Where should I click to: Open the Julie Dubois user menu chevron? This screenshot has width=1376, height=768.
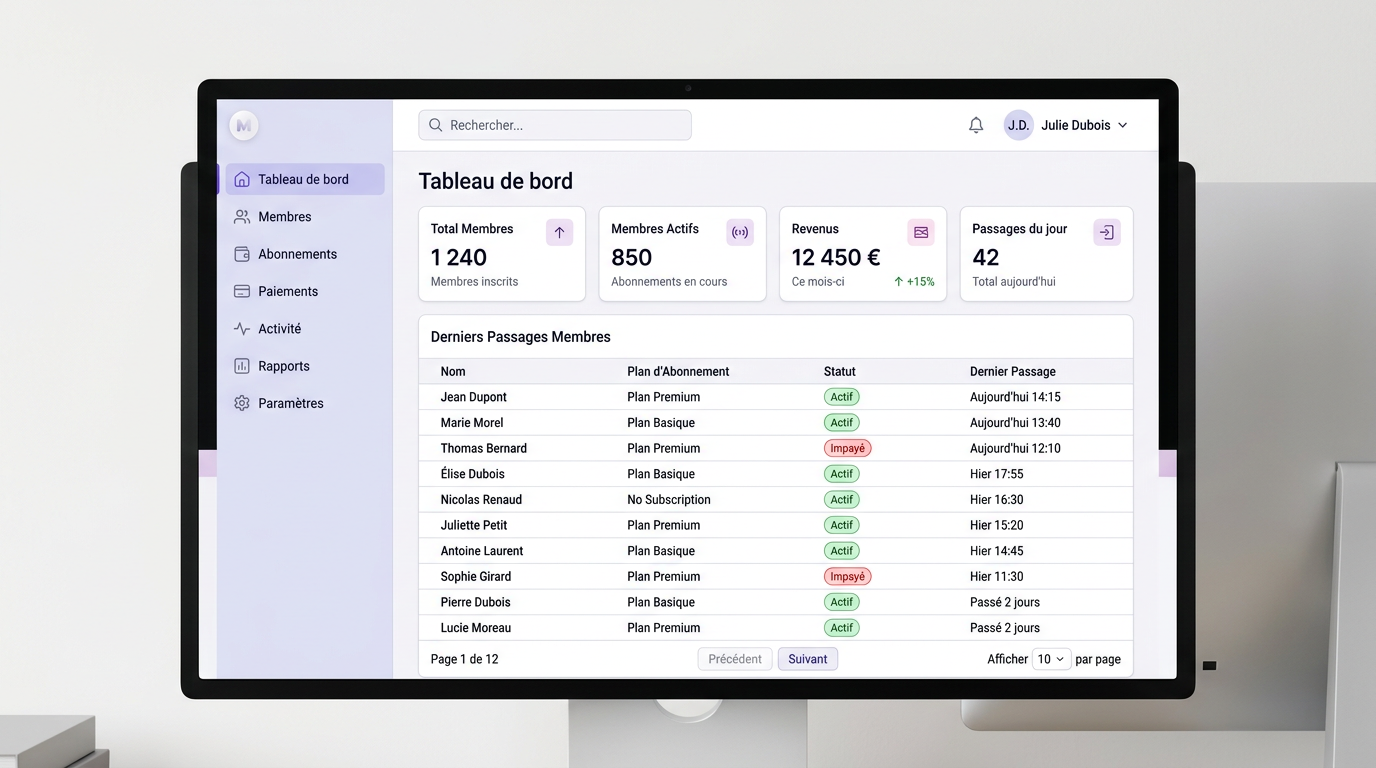click(1122, 126)
